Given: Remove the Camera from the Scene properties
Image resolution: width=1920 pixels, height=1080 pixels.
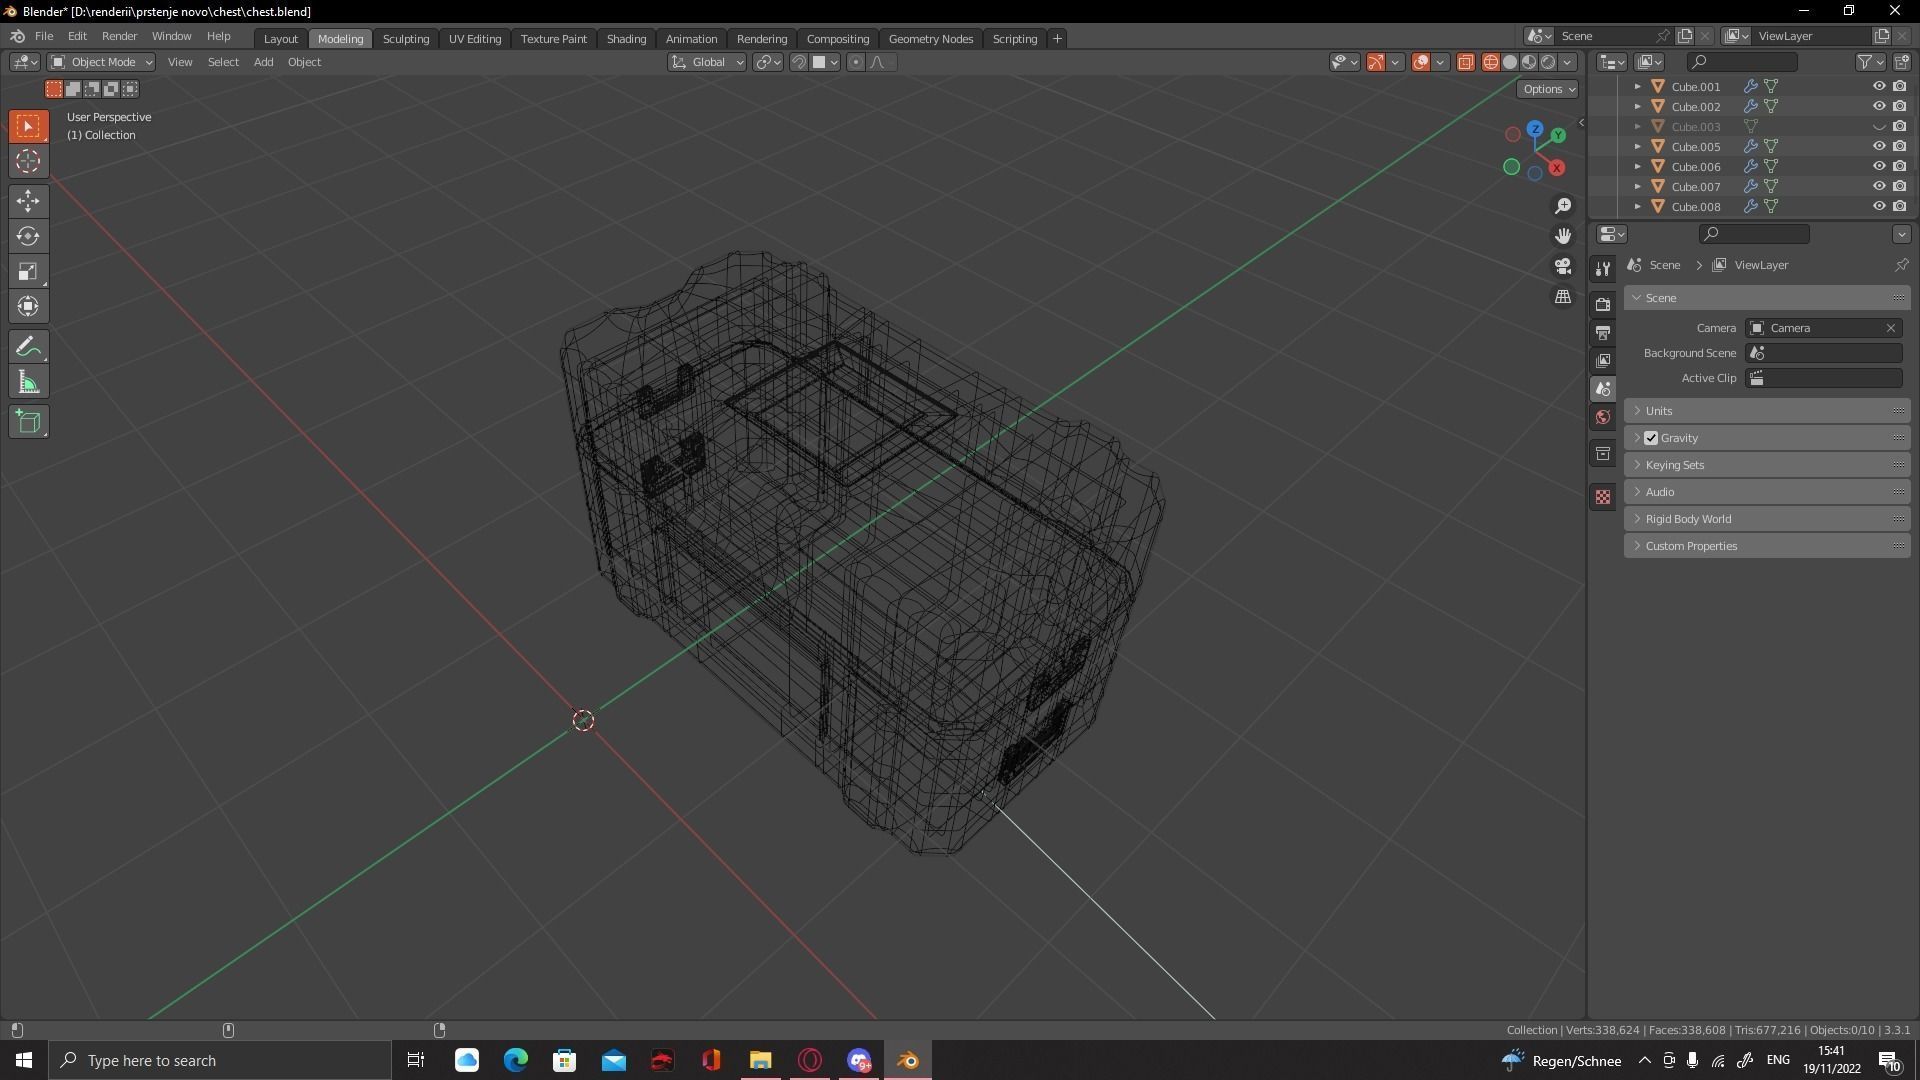Looking at the screenshot, I should coord(1890,327).
